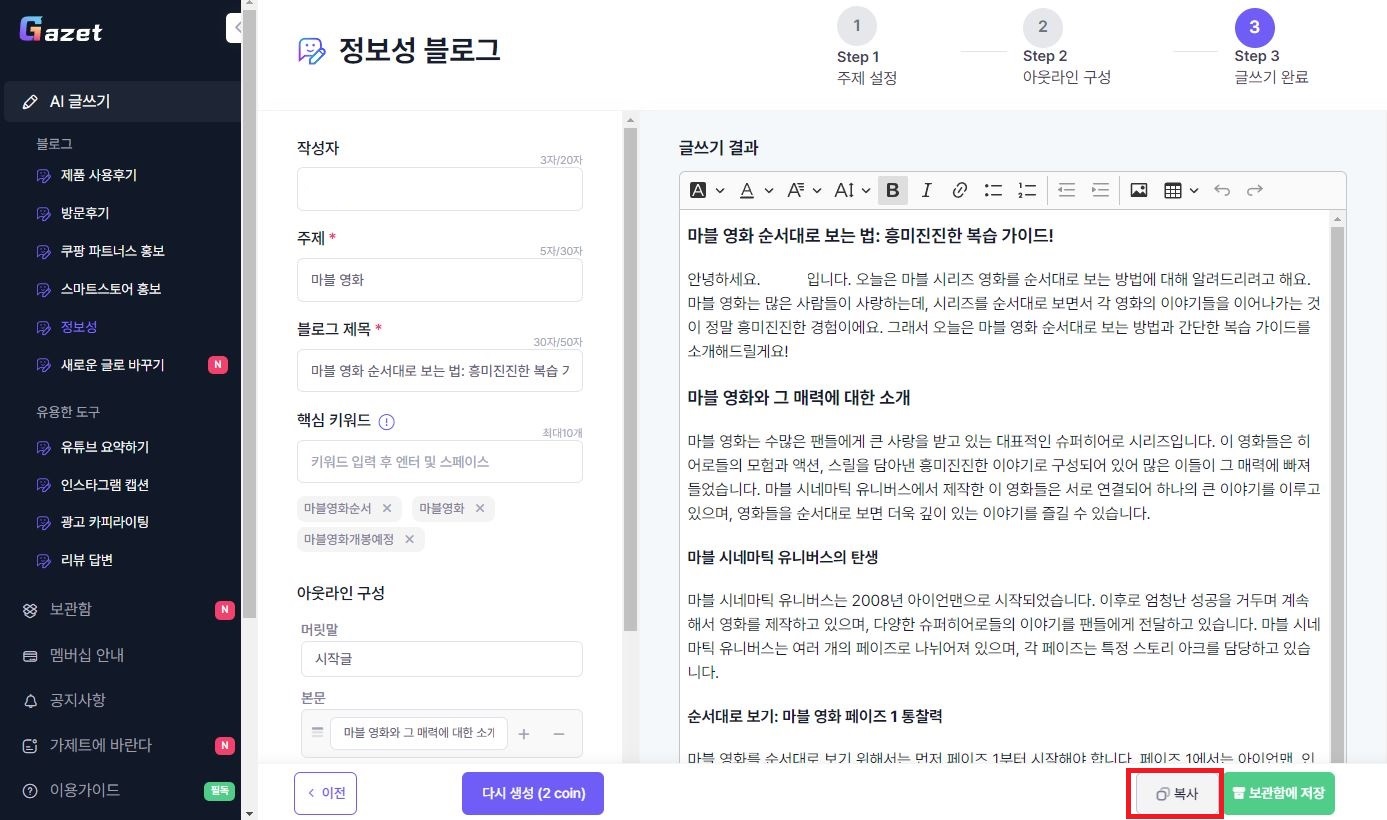1387x820 pixels.
Task: Click the sidebar scrollbar
Action: pos(249,315)
